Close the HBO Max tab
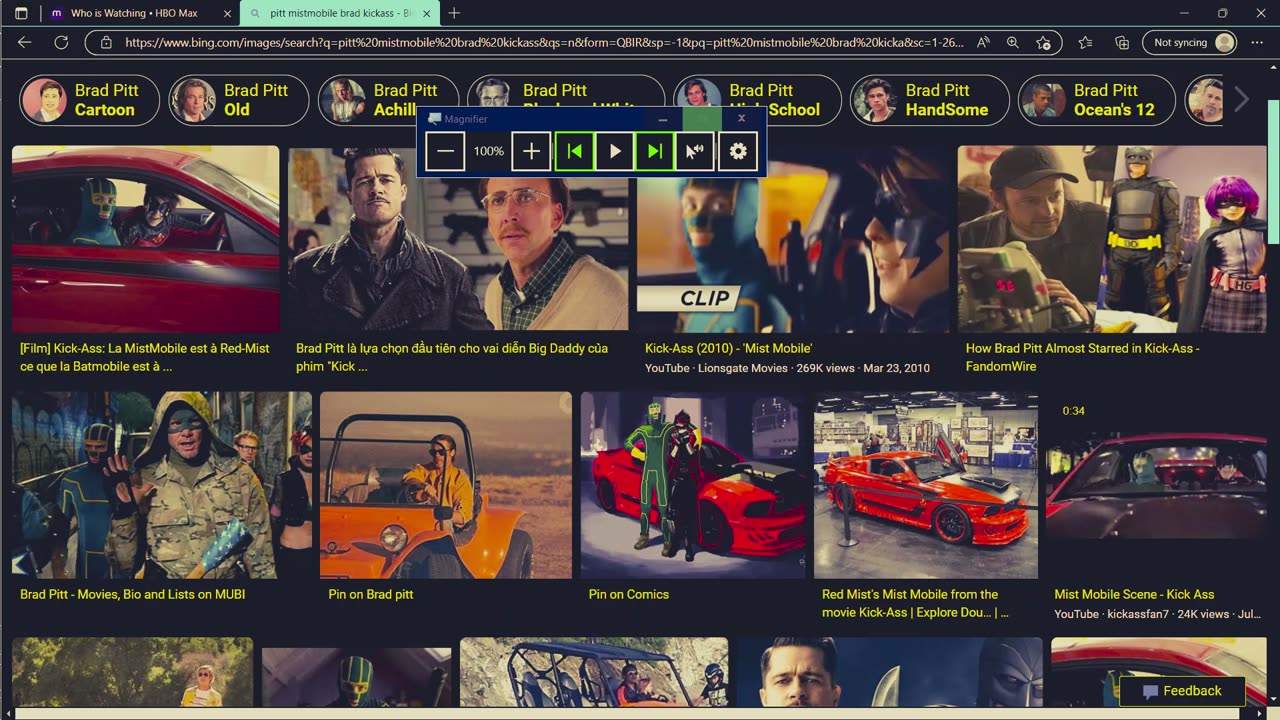The image size is (1280, 720). pos(228,13)
